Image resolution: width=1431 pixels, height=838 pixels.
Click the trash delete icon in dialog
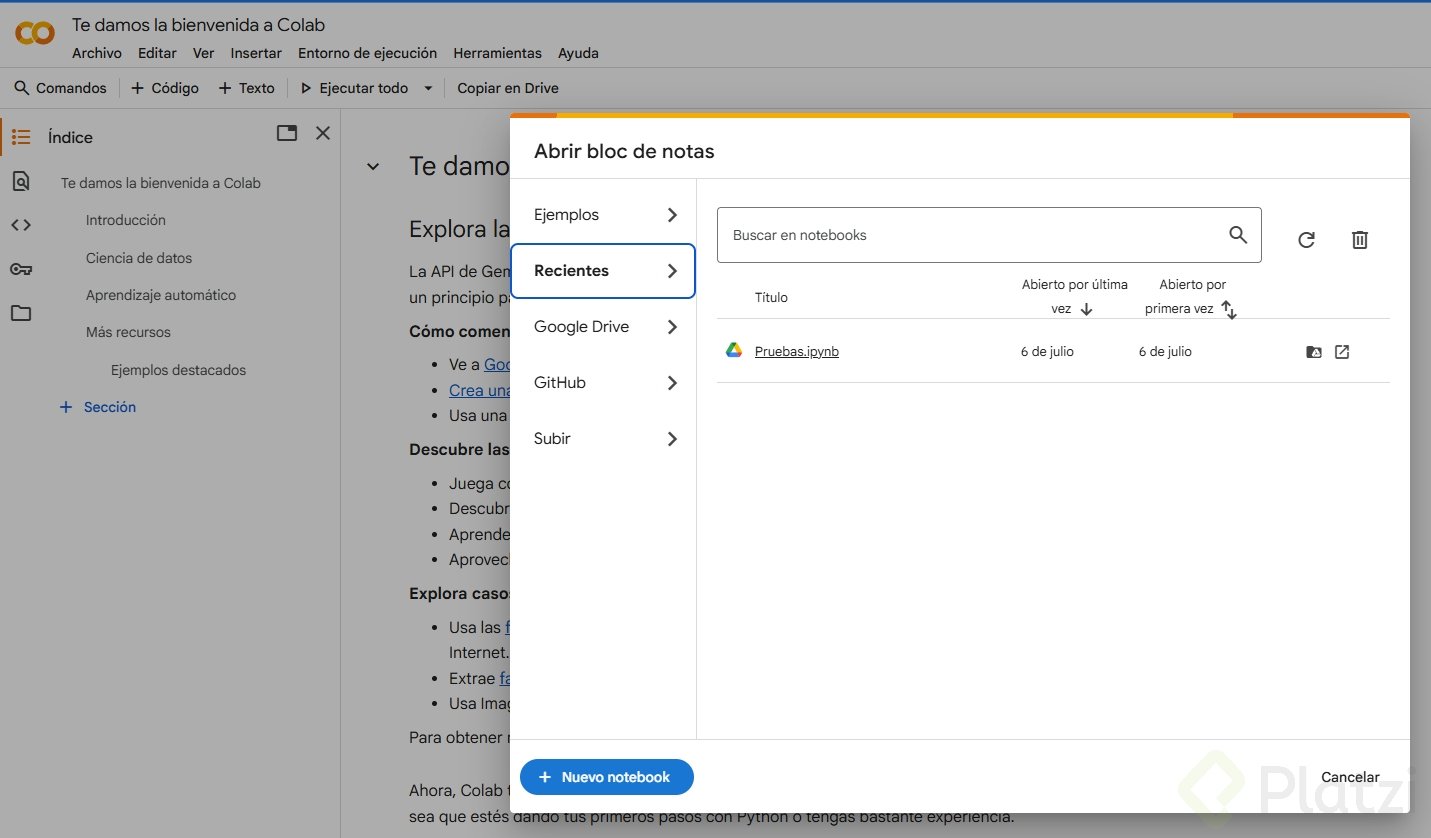(x=1359, y=240)
